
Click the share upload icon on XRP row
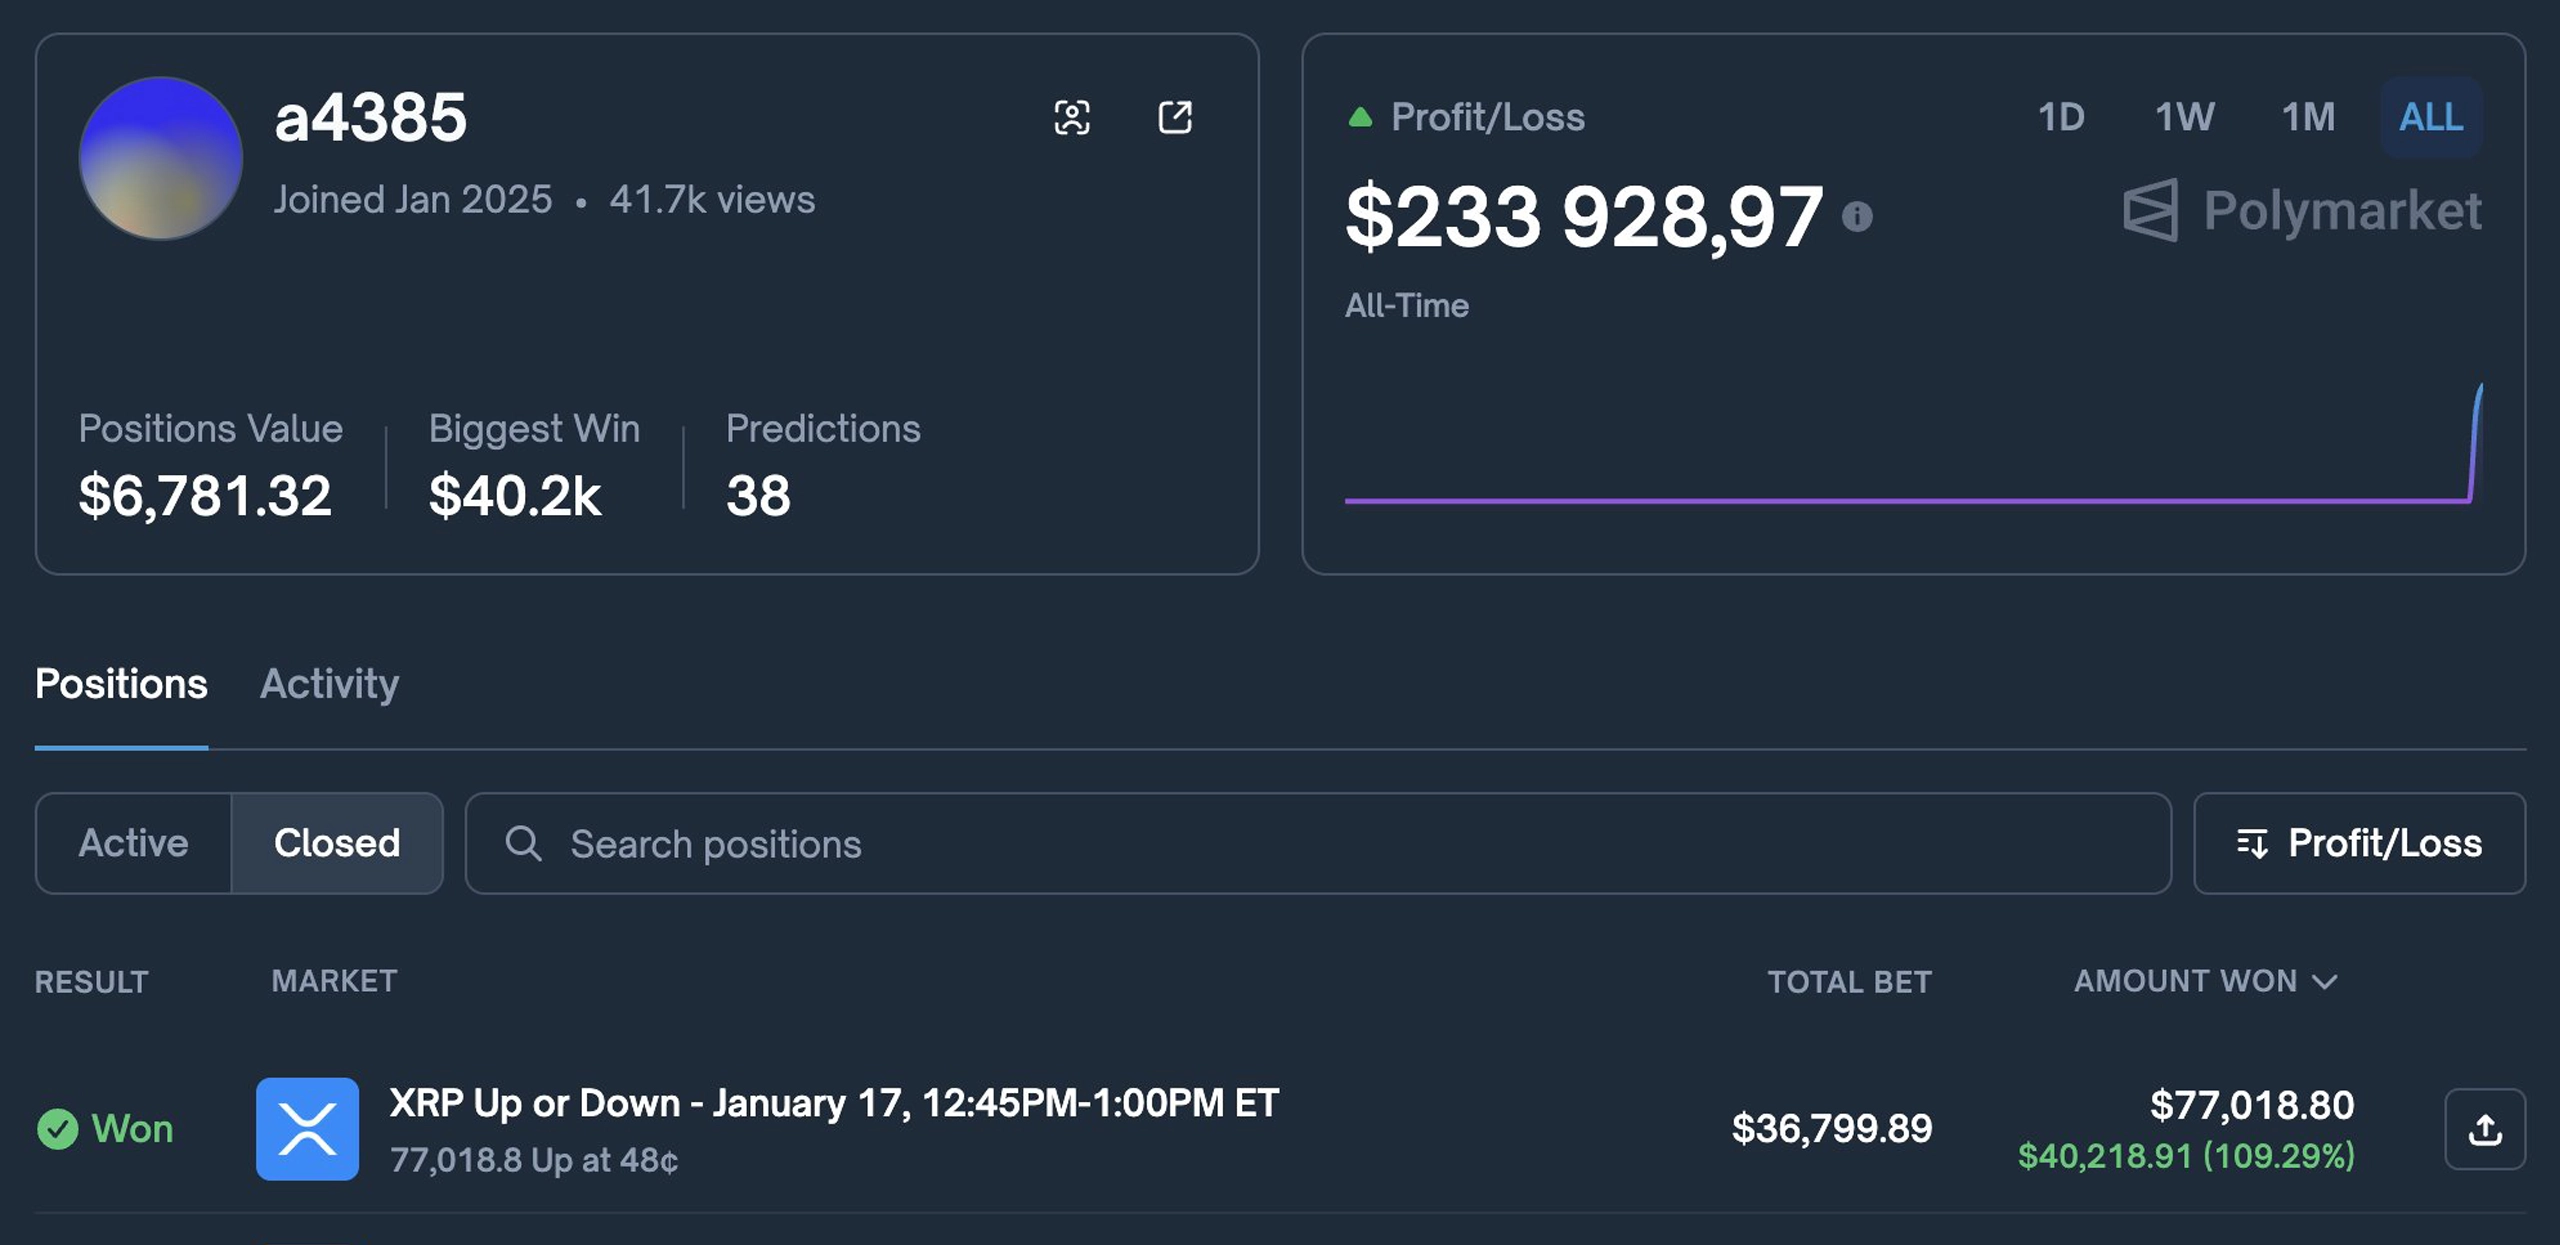coord(2484,1129)
